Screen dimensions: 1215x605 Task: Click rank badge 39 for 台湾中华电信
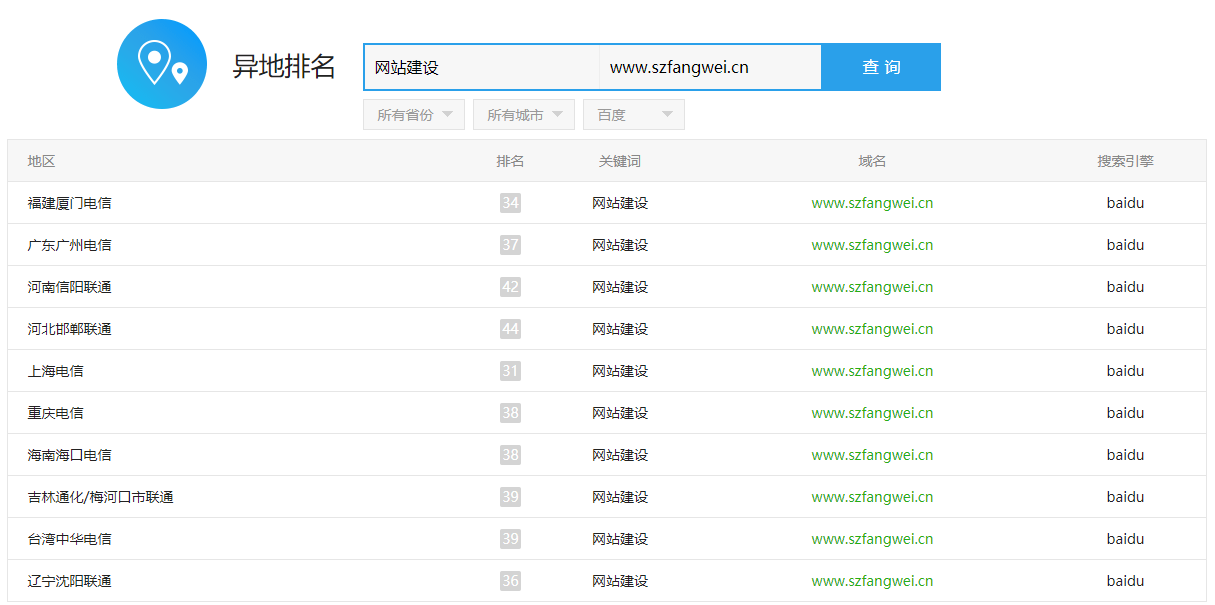510,539
